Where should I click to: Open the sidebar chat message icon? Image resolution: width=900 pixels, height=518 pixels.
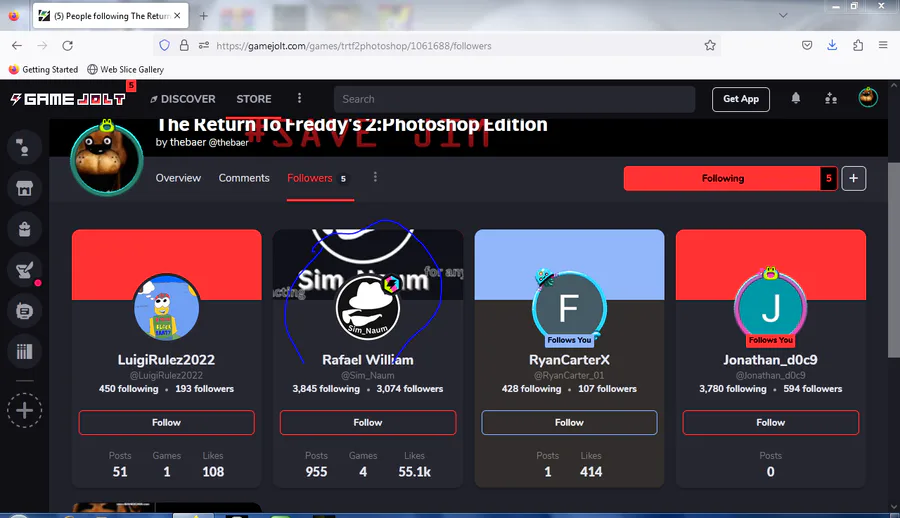point(24,311)
